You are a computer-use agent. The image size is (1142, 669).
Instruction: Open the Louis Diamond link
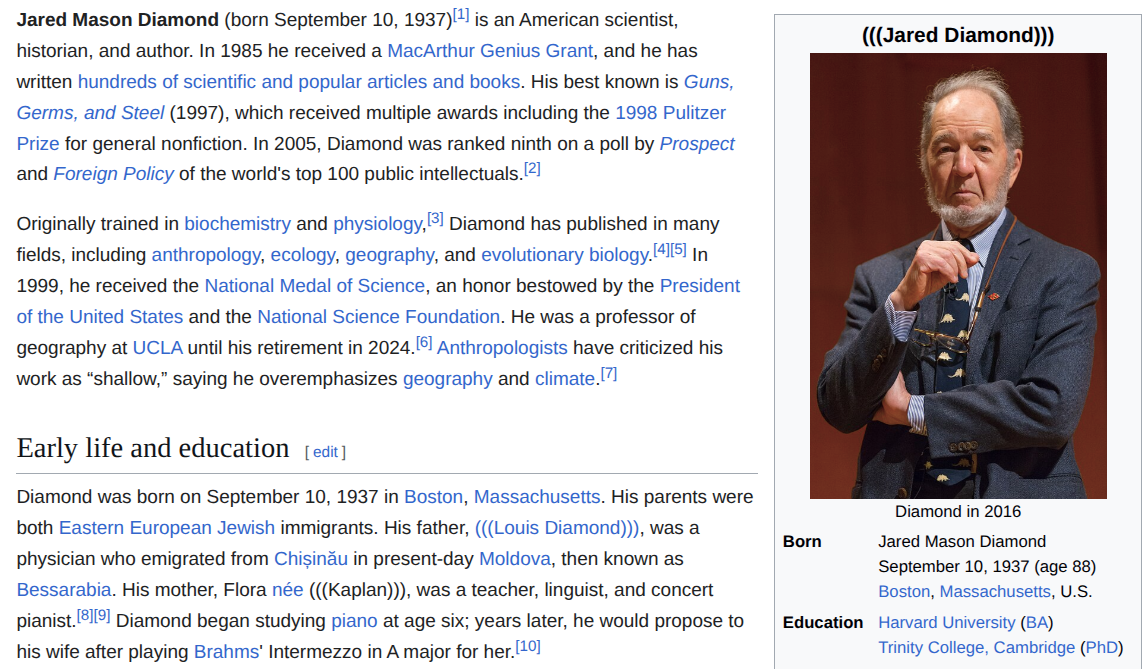pos(556,529)
